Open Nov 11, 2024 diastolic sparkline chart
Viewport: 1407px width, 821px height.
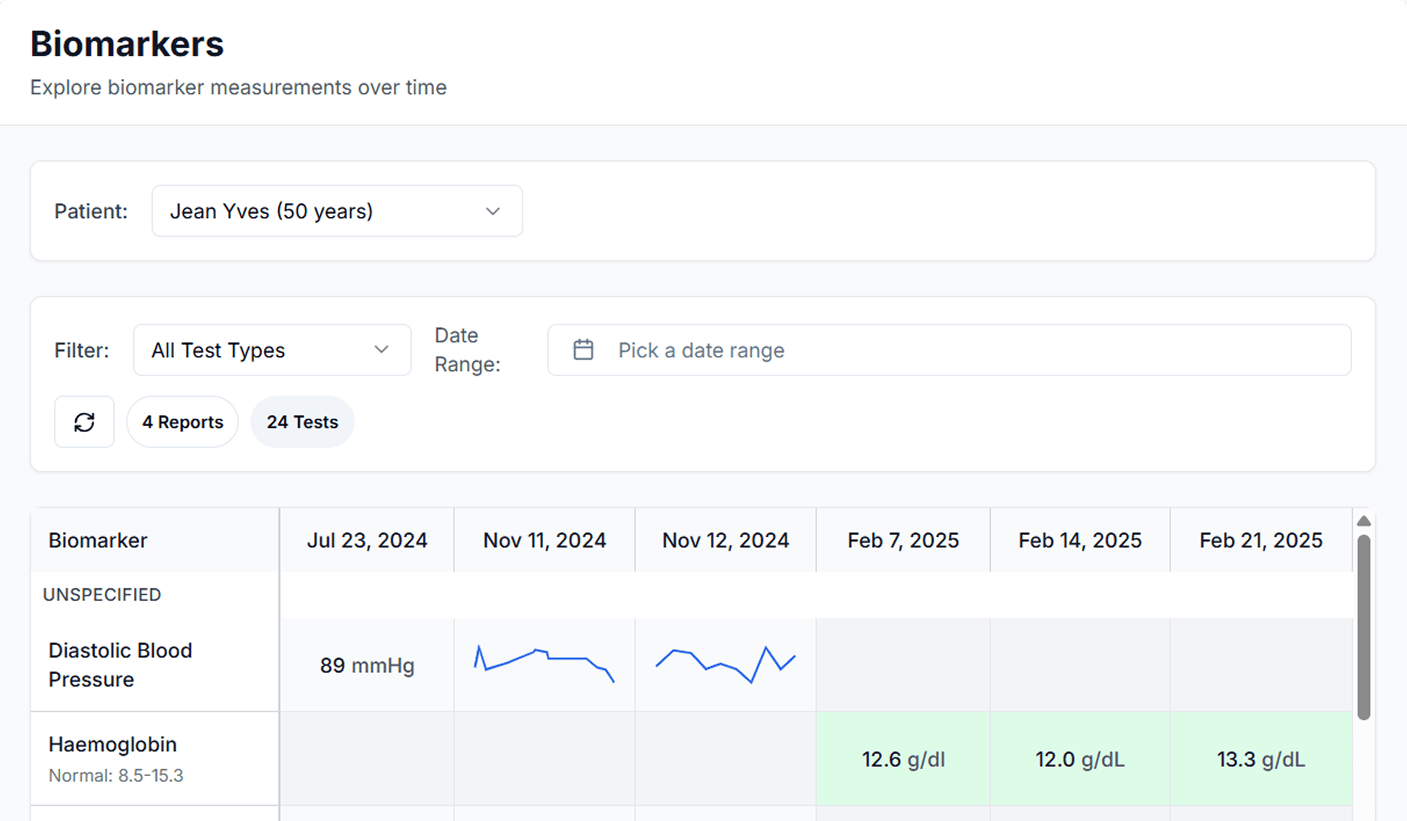544,664
